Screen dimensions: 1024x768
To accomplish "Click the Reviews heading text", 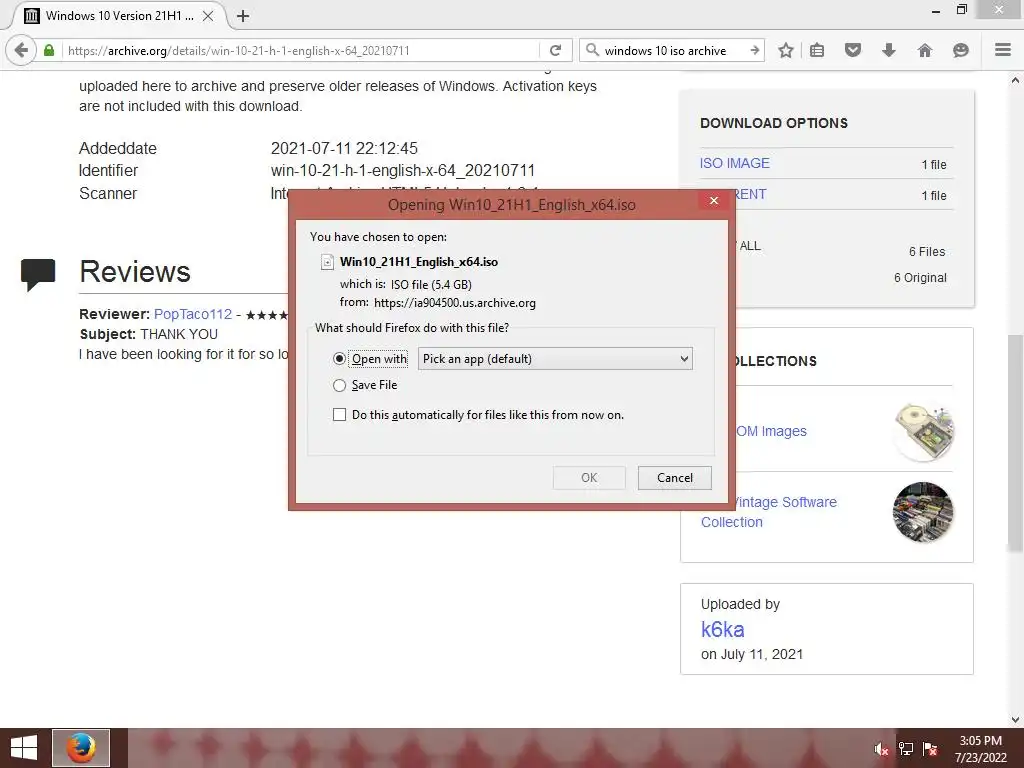I will (135, 272).
